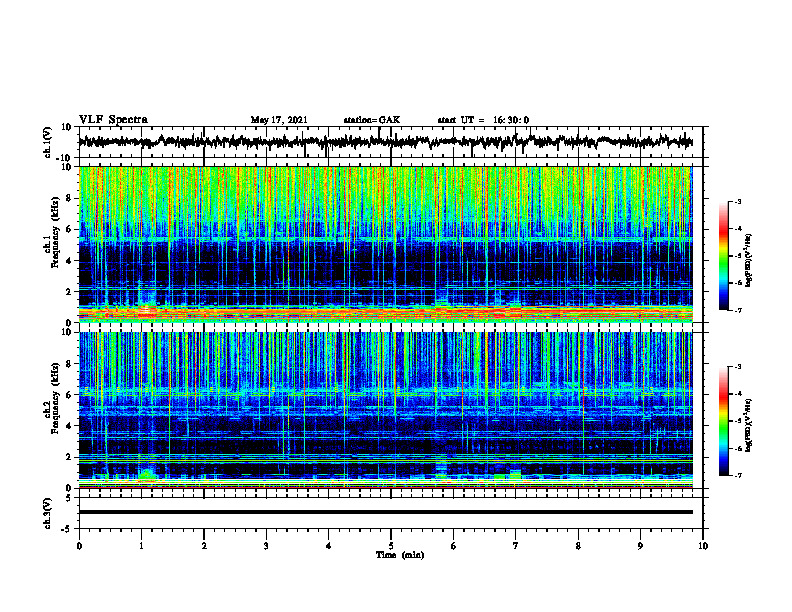Select the date text "May 17, 2021"
Viewport: 792px width, 612px height.
279,120
